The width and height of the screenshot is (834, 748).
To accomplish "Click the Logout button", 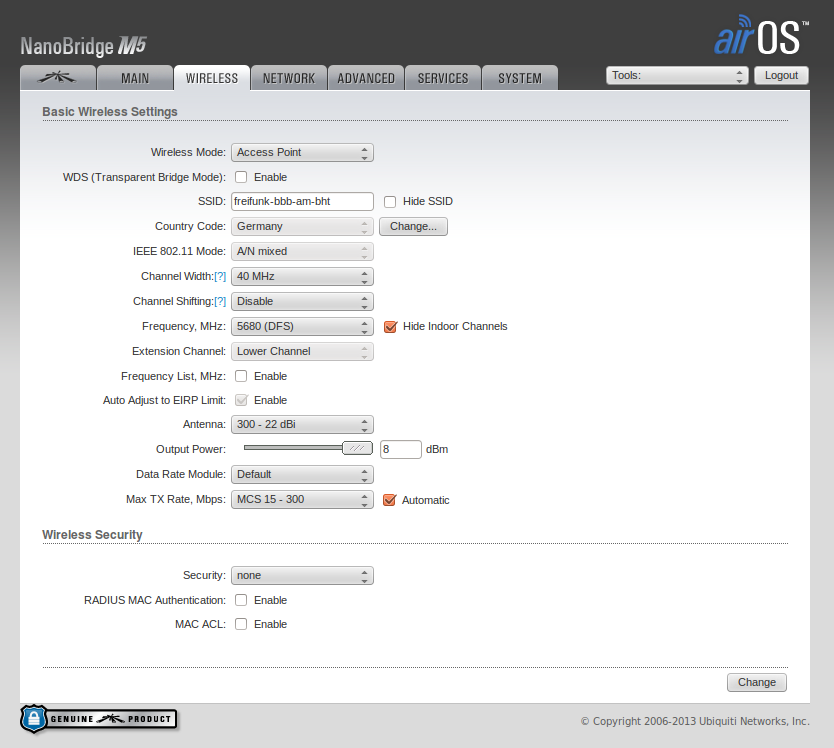I will [x=781, y=75].
